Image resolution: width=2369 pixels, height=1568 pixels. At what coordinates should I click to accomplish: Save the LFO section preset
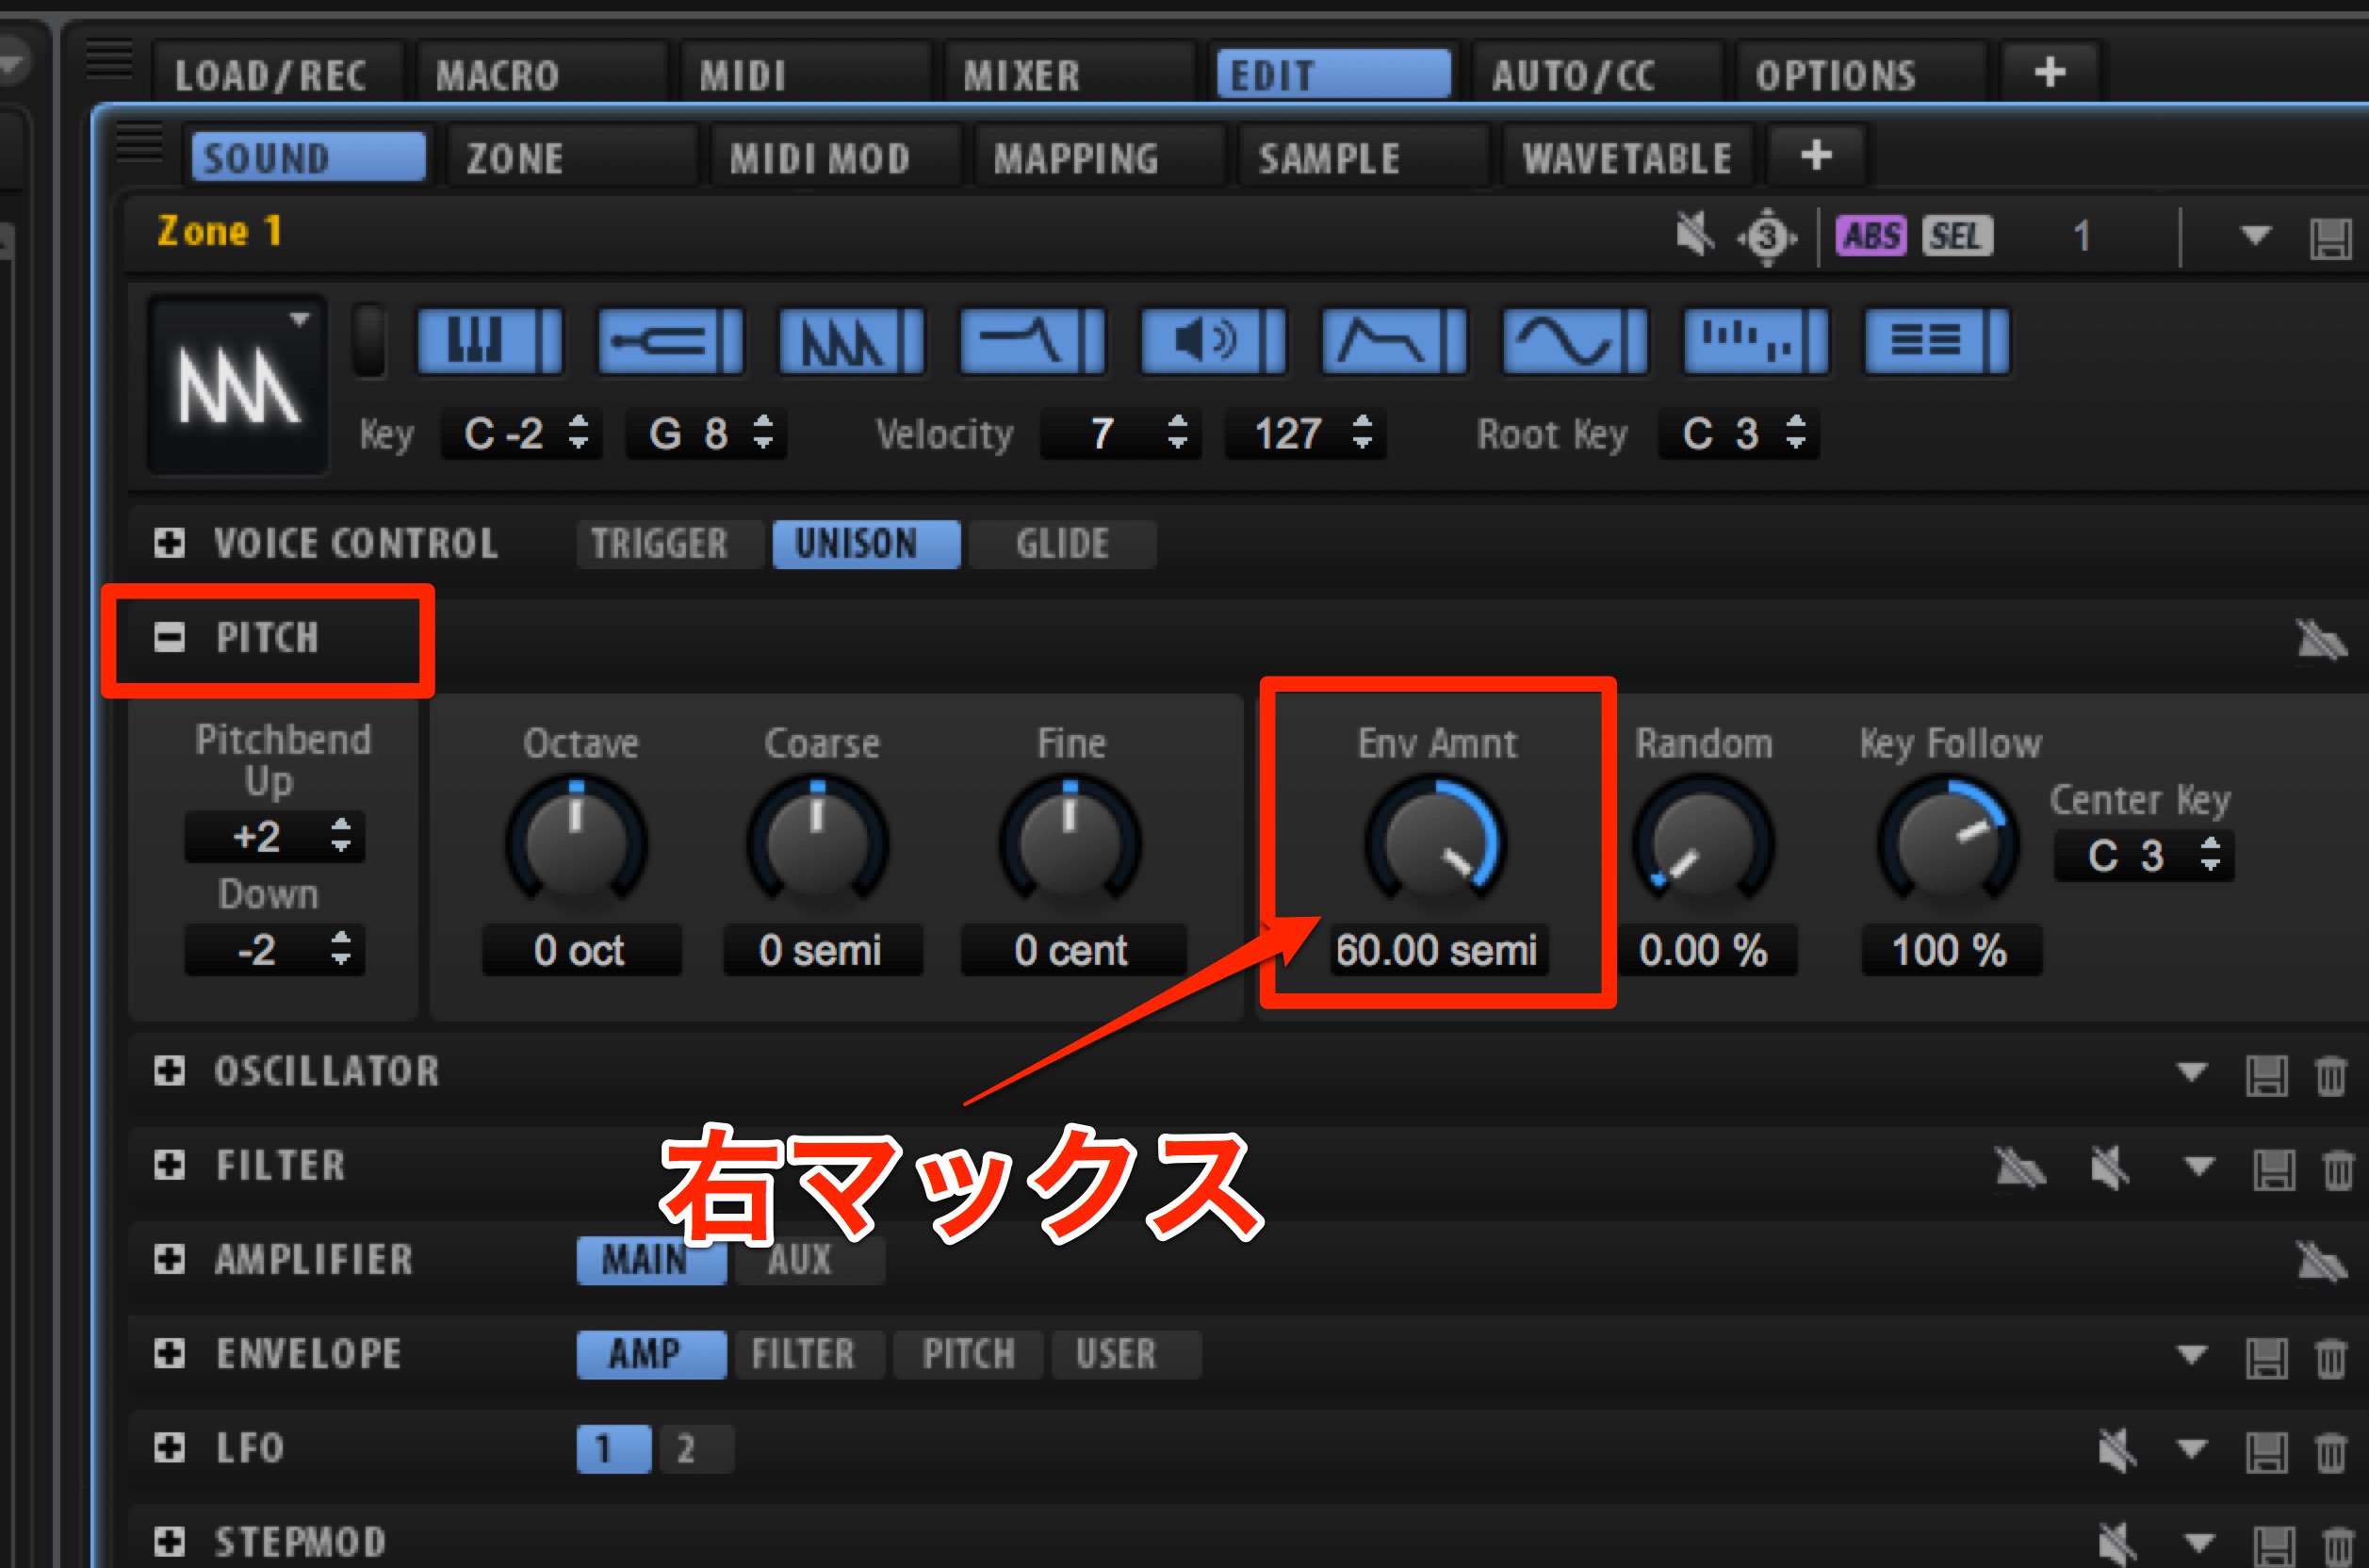point(2266,1452)
